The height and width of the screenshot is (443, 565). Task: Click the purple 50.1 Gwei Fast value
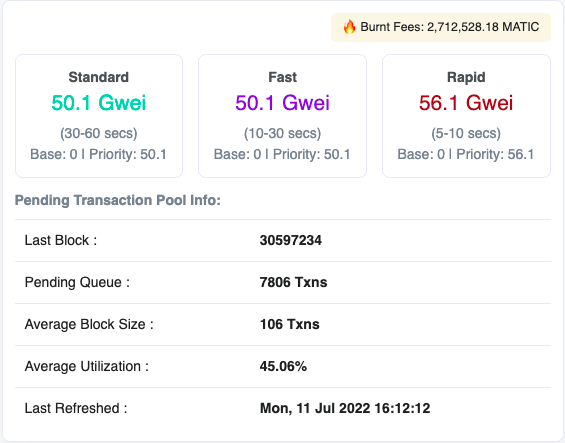click(x=282, y=103)
